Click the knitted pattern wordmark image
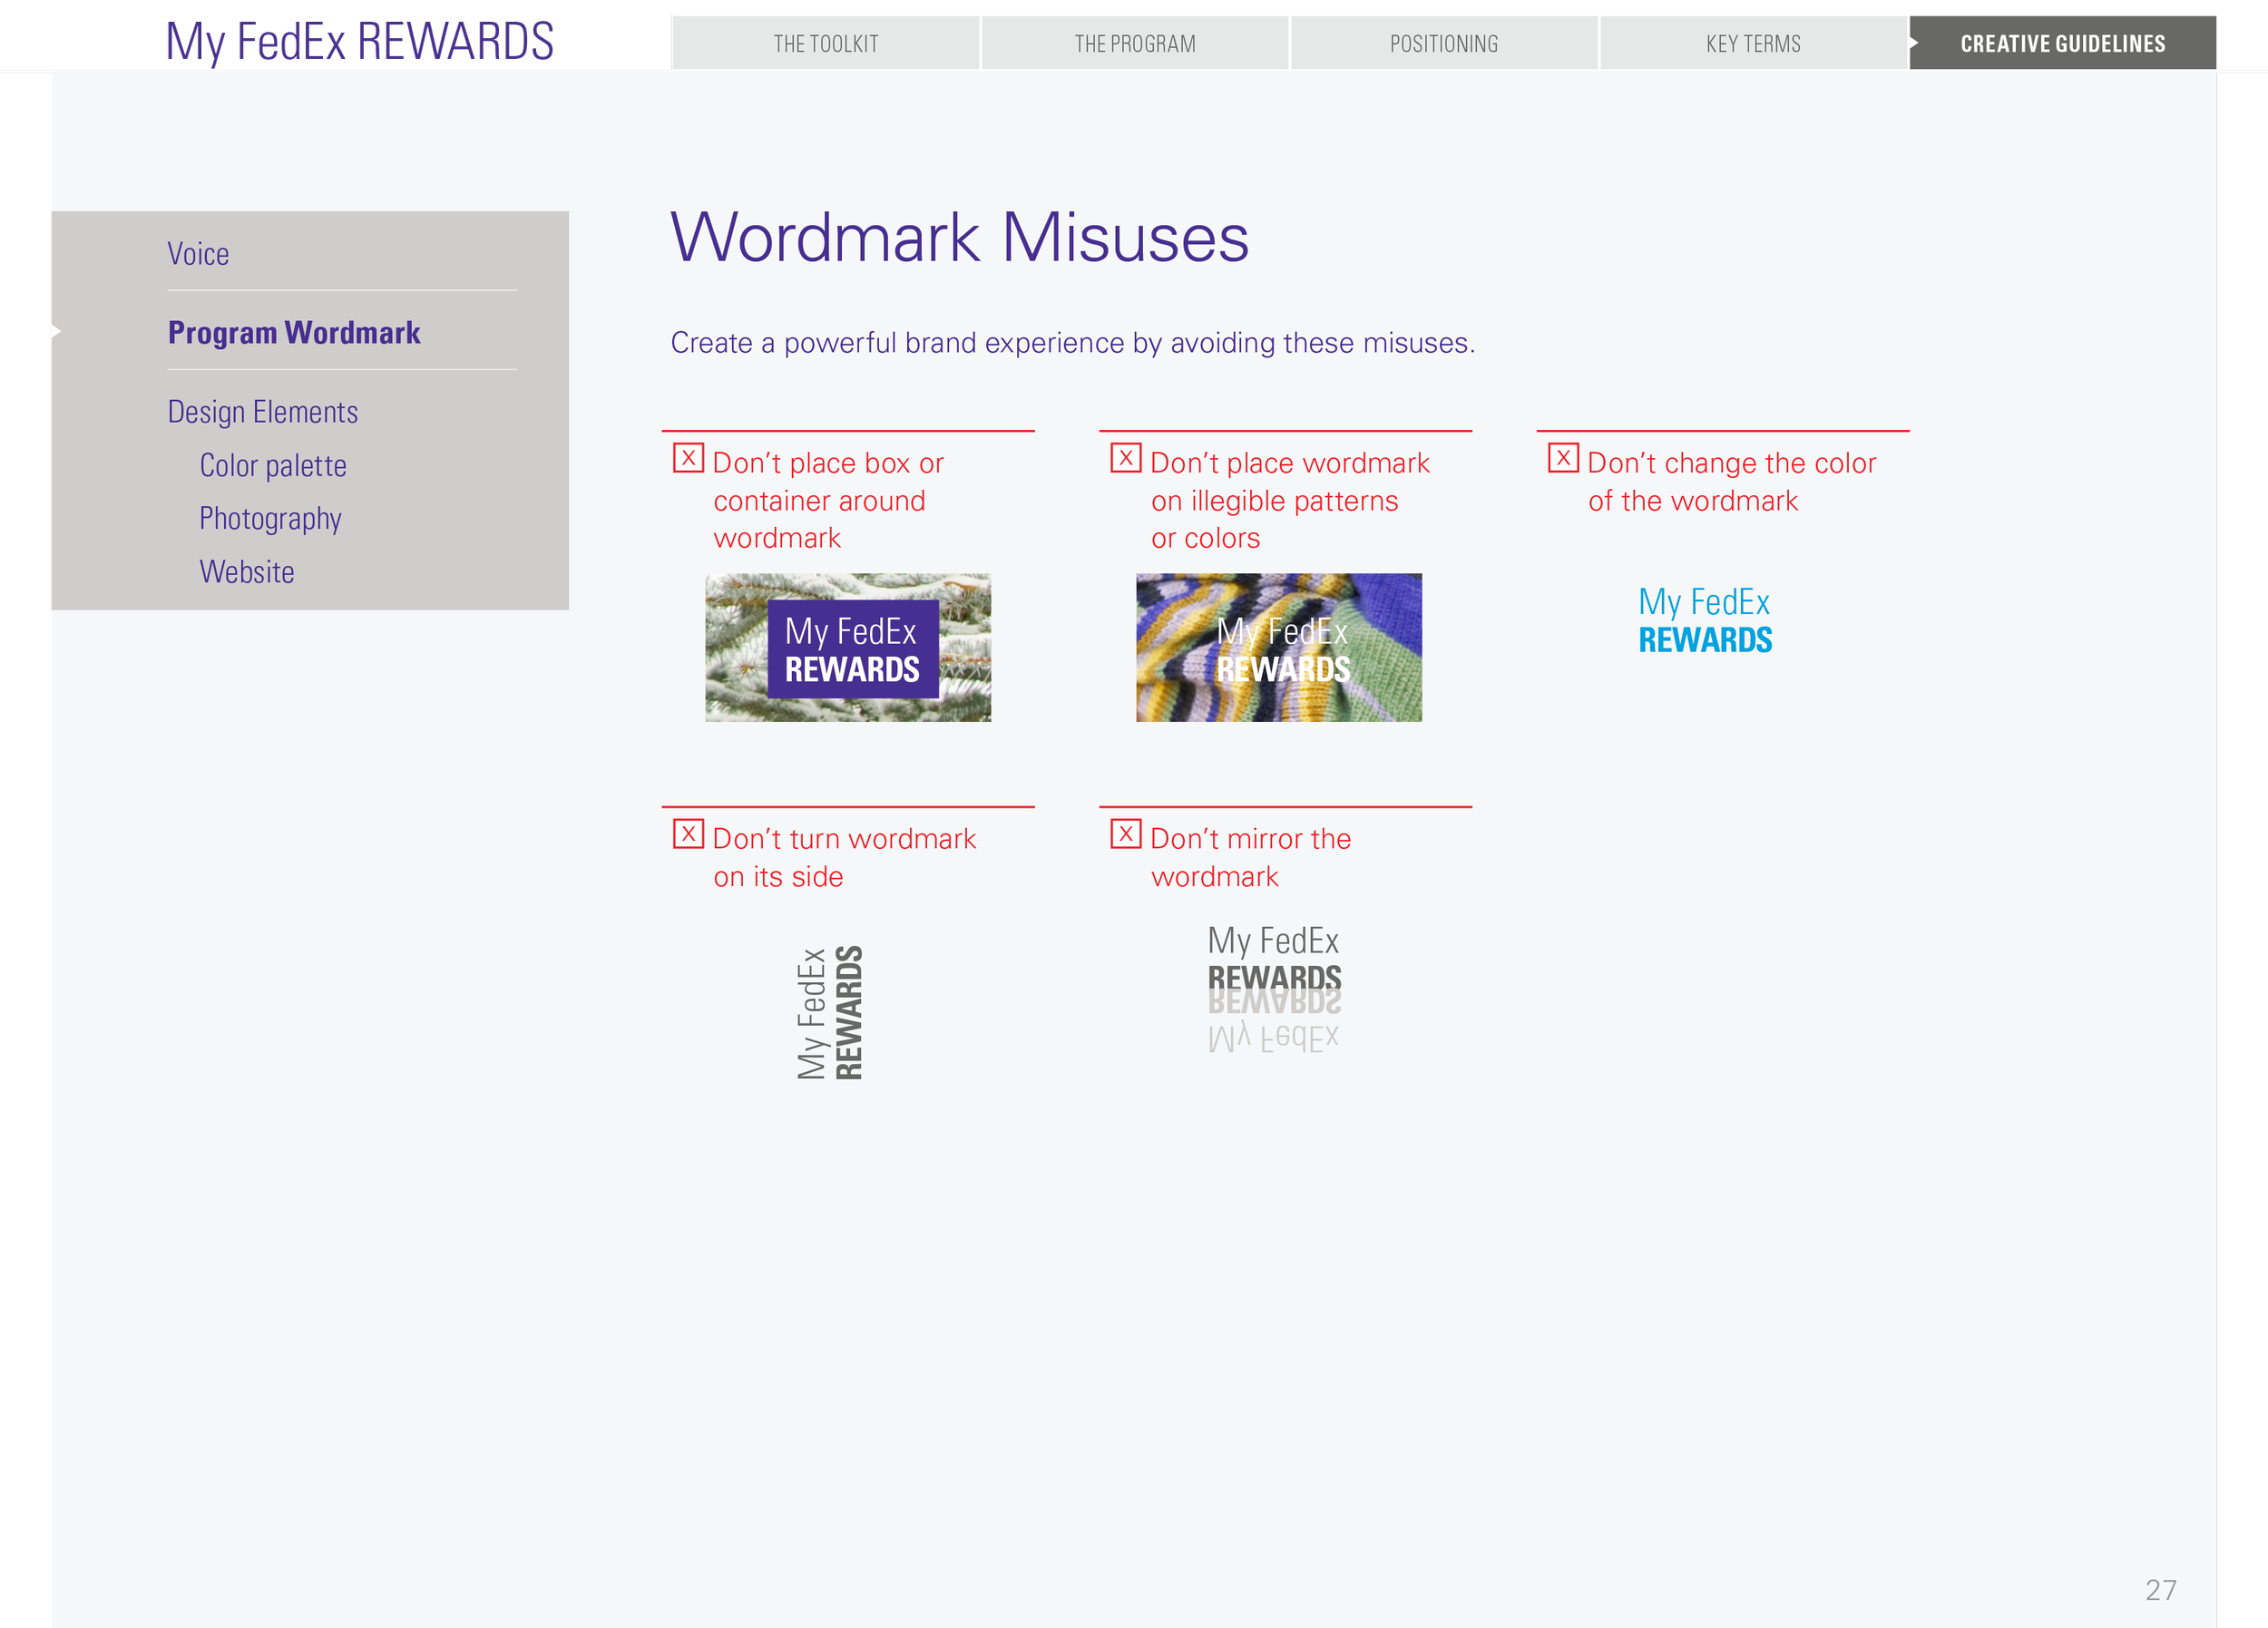This screenshot has width=2268, height=1628. point(1278,647)
